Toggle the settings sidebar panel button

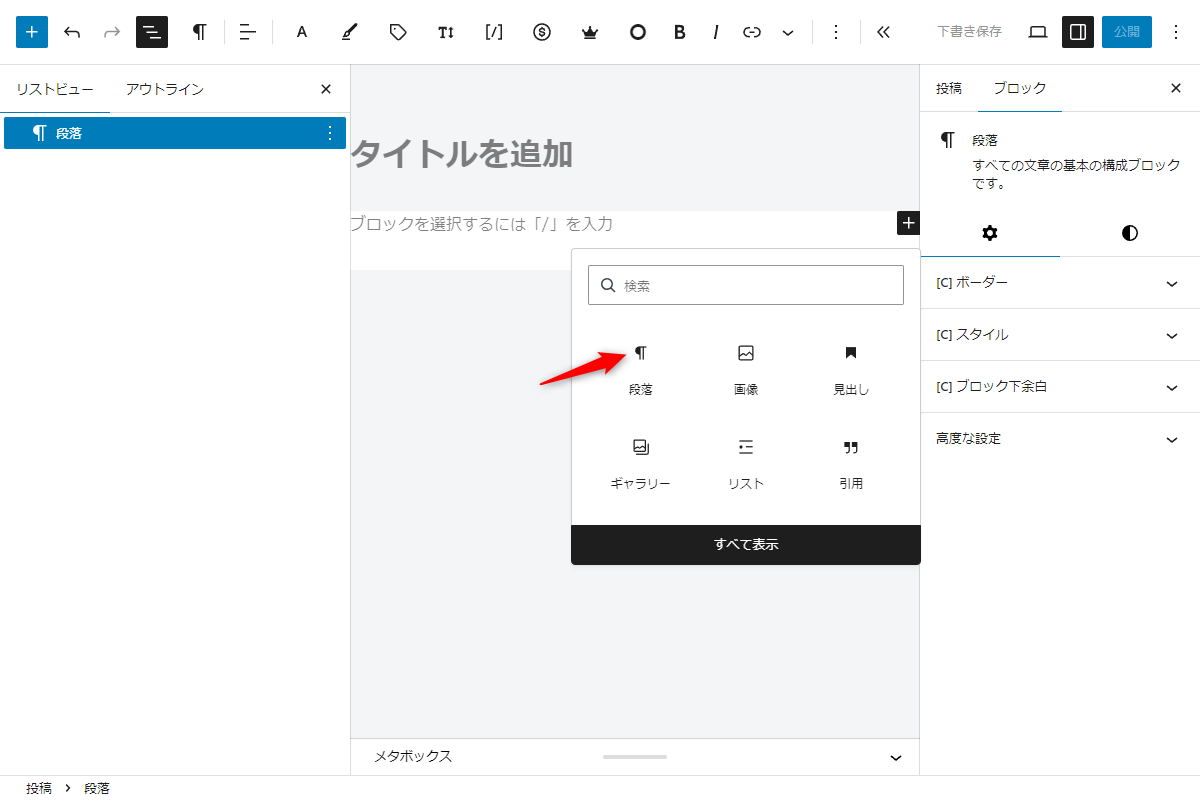1078,32
